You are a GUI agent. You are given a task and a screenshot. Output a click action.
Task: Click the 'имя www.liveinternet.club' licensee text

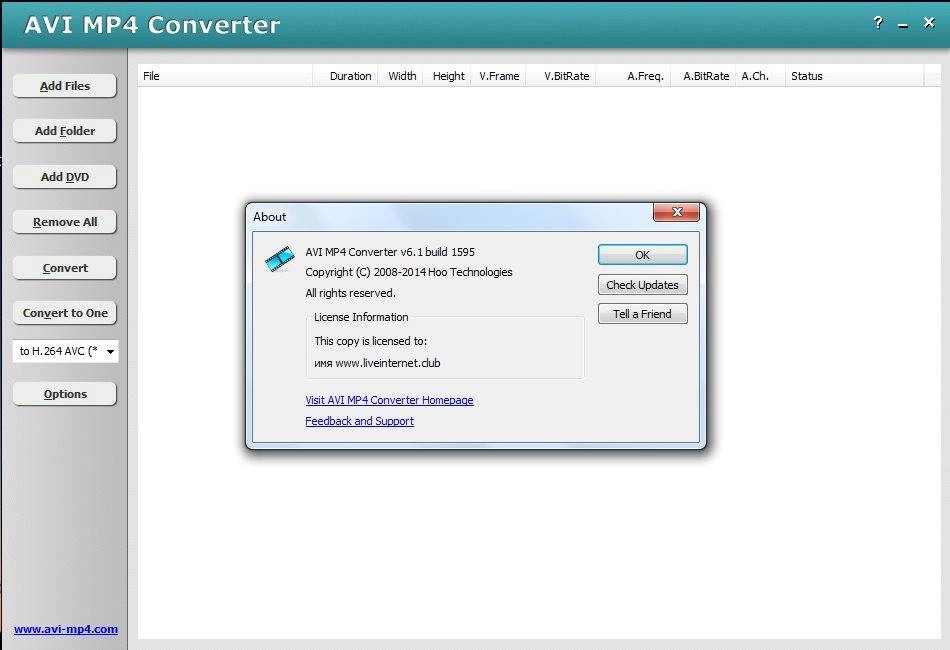coord(377,363)
